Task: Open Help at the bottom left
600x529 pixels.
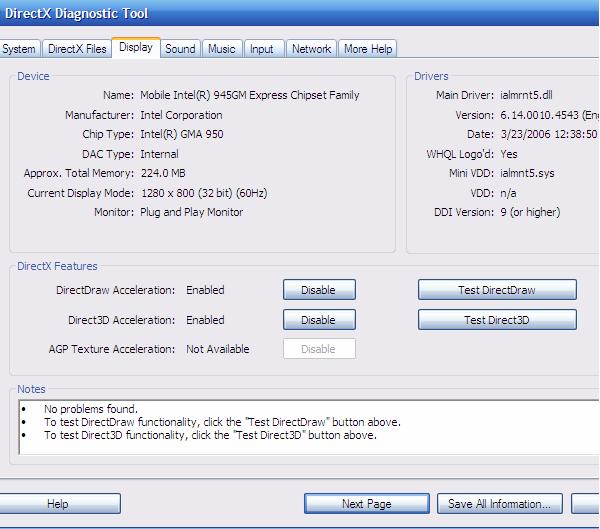Action: click(x=60, y=504)
